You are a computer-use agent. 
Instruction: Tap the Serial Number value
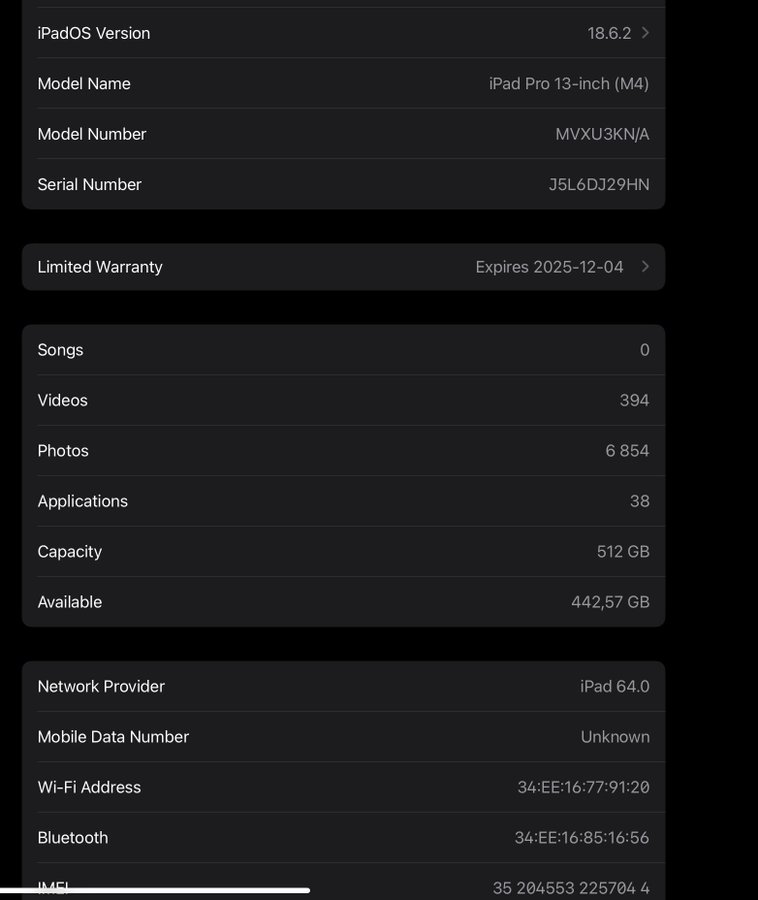click(x=598, y=185)
